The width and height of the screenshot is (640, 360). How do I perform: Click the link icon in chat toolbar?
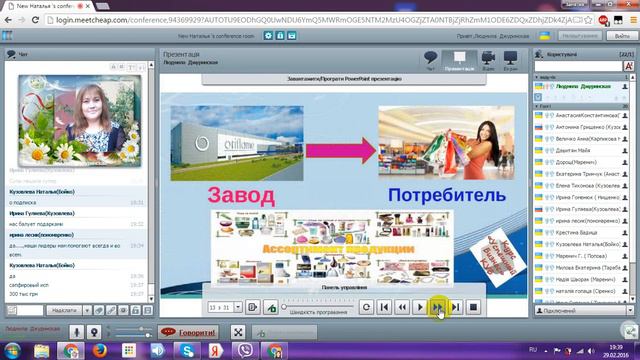pyautogui.click(x=111, y=311)
